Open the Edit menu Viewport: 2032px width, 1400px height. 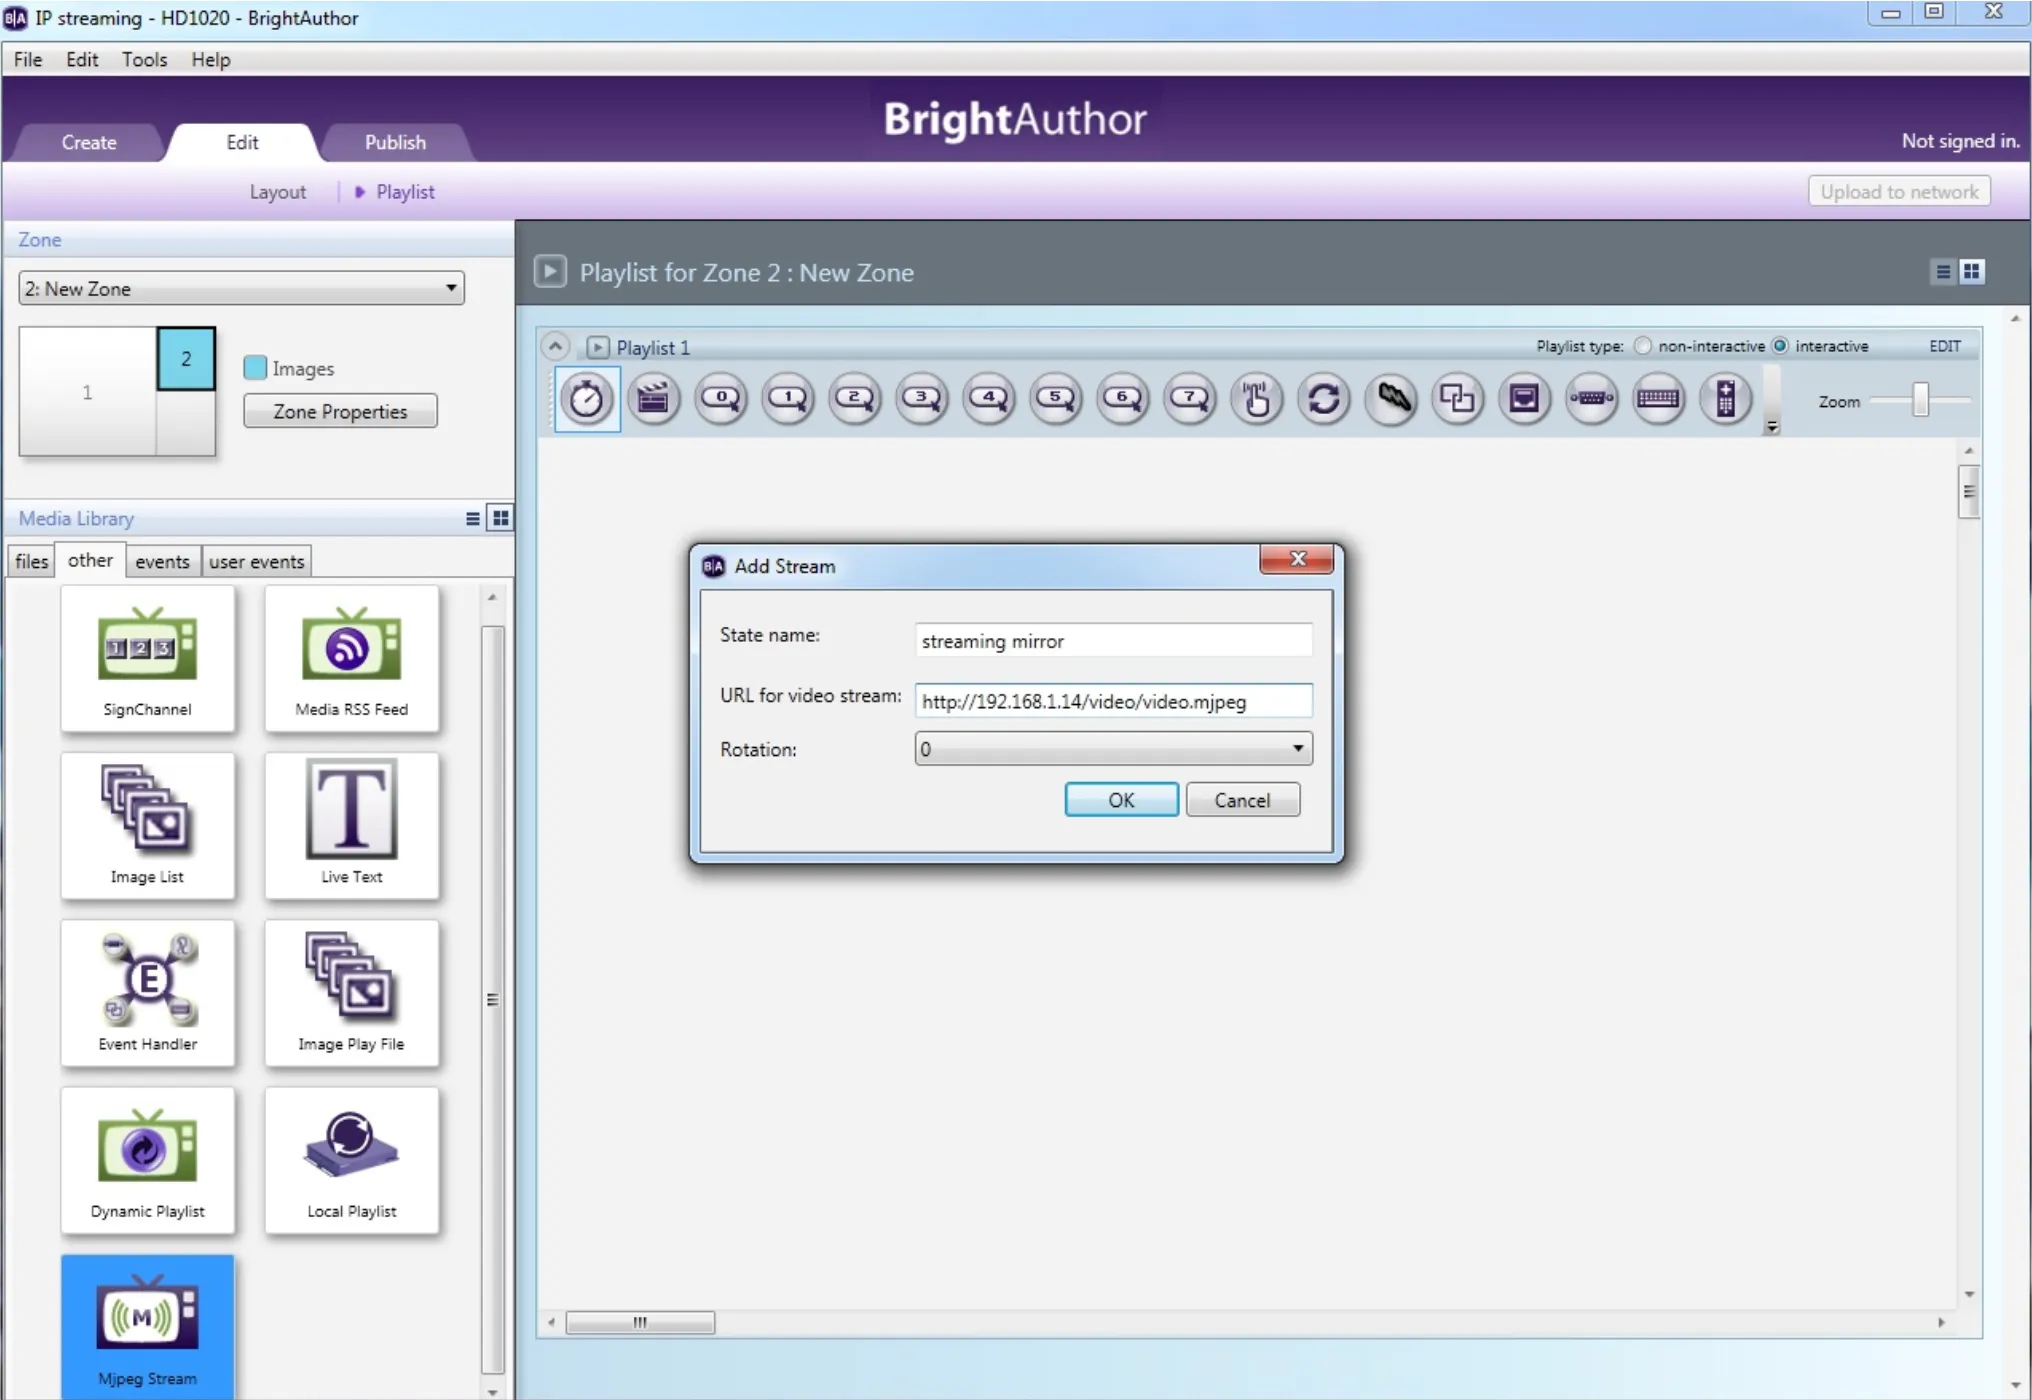tap(82, 59)
